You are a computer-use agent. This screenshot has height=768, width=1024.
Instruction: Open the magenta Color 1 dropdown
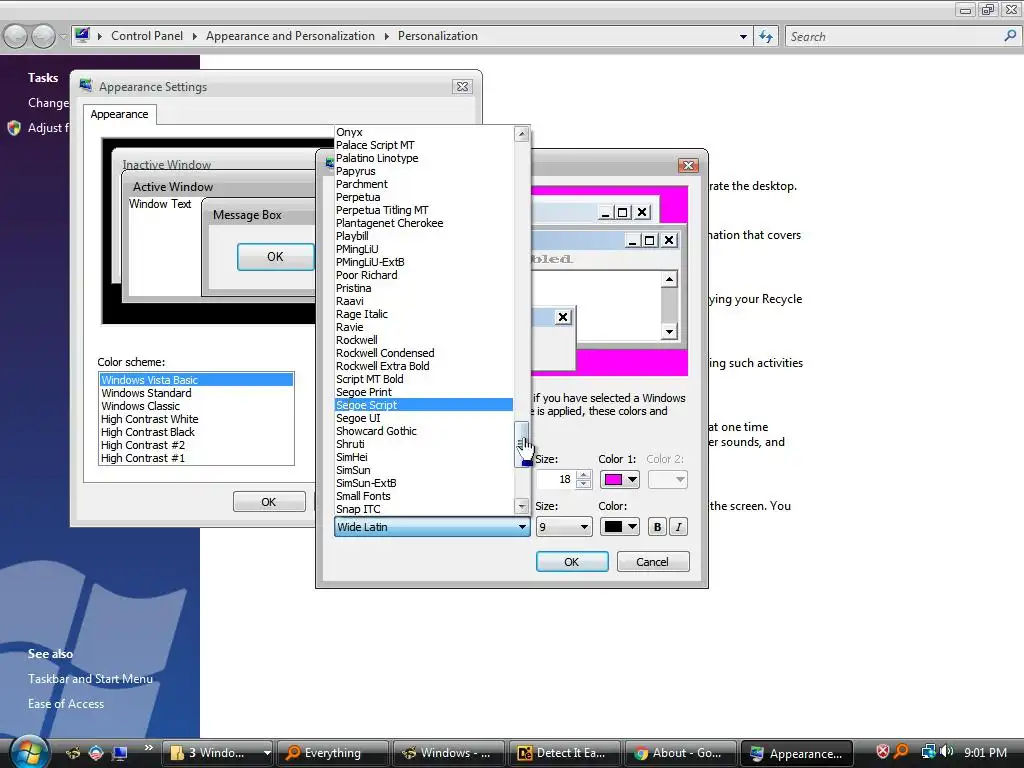[619, 479]
